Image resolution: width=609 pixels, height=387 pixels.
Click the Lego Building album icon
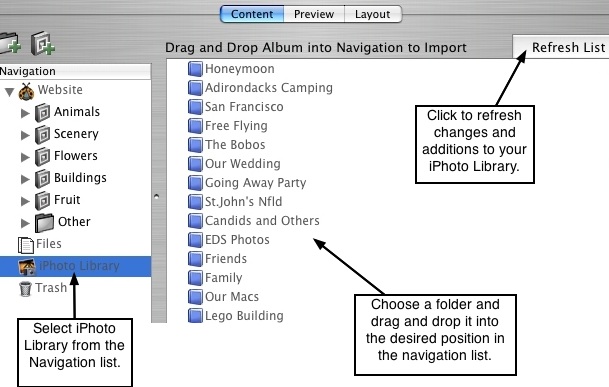(195, 316)
